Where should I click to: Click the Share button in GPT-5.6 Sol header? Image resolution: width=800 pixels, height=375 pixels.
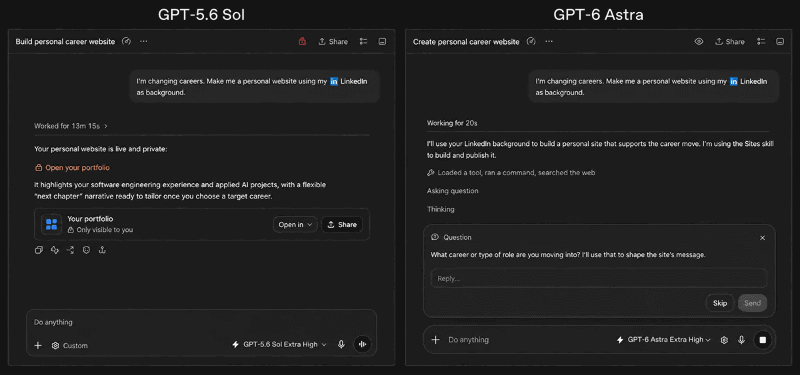click(333, 42)
